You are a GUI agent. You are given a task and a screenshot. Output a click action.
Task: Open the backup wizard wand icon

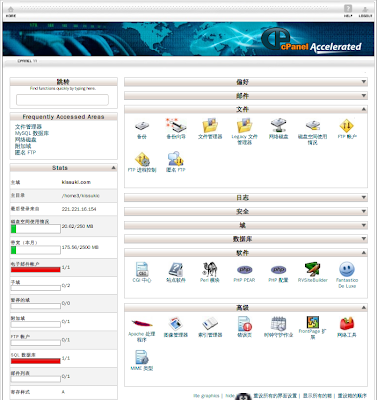point(176,125)
